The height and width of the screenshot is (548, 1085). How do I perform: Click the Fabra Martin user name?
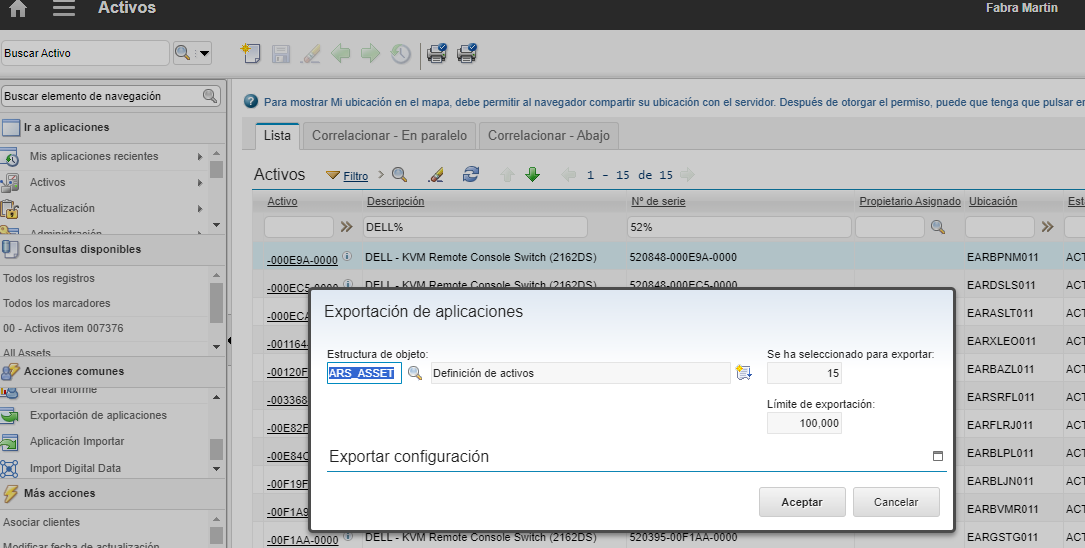pos(1022,8)
